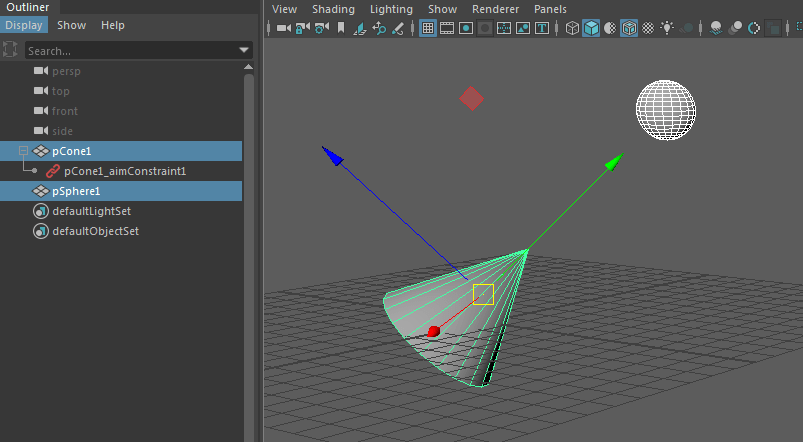This screenshot has width=803, height=442.
Task: Toggle the Film Gate icon
Action: coord(447,28)
